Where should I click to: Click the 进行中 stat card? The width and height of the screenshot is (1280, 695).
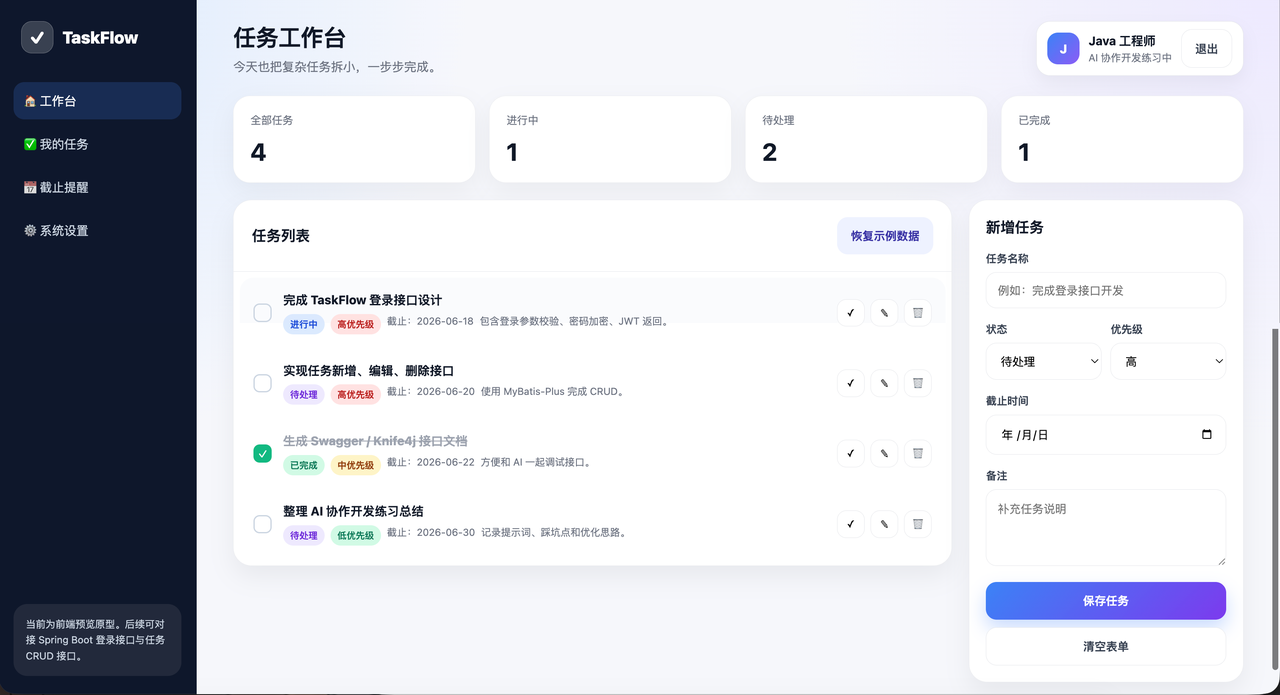[x=610, y=139]
